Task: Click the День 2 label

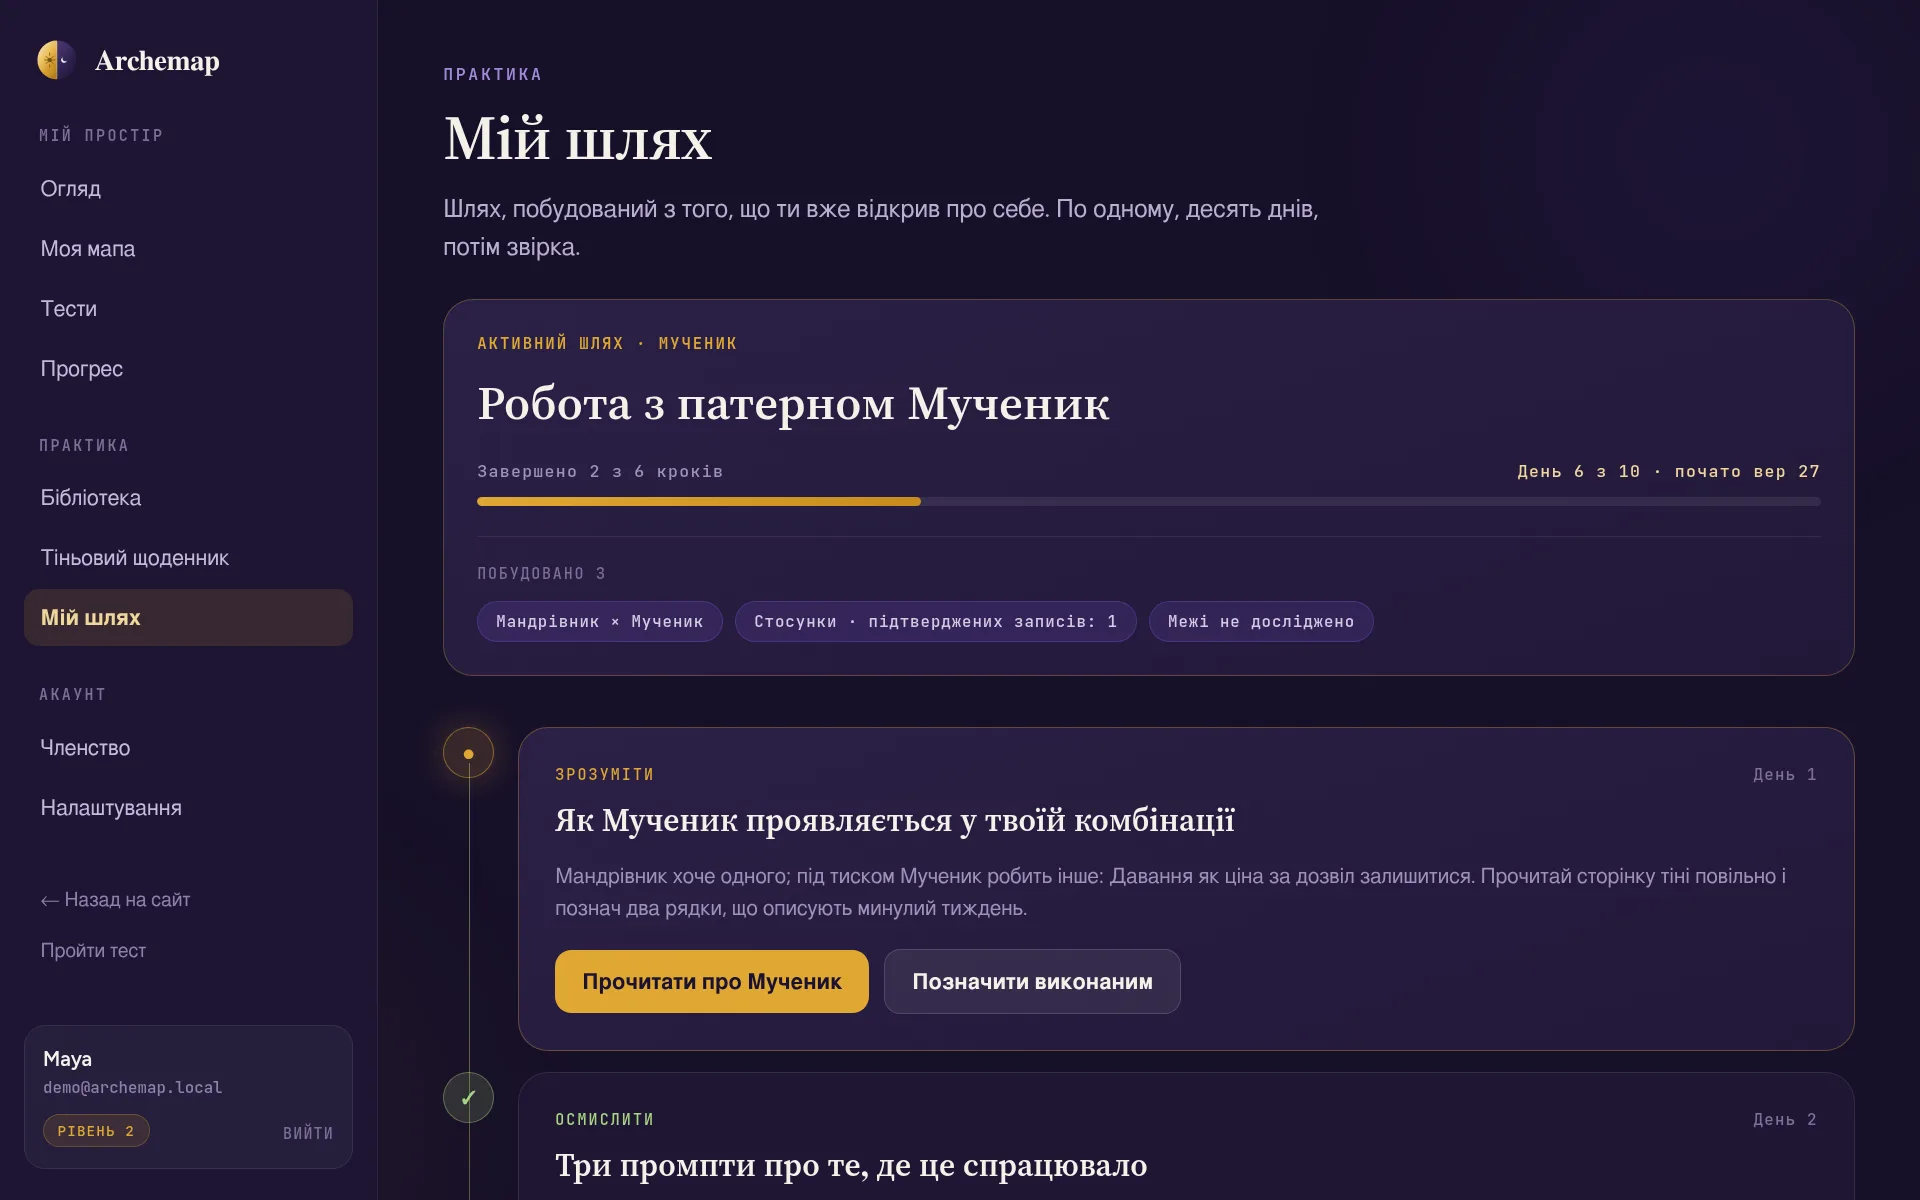Action: point(1785,1120)
